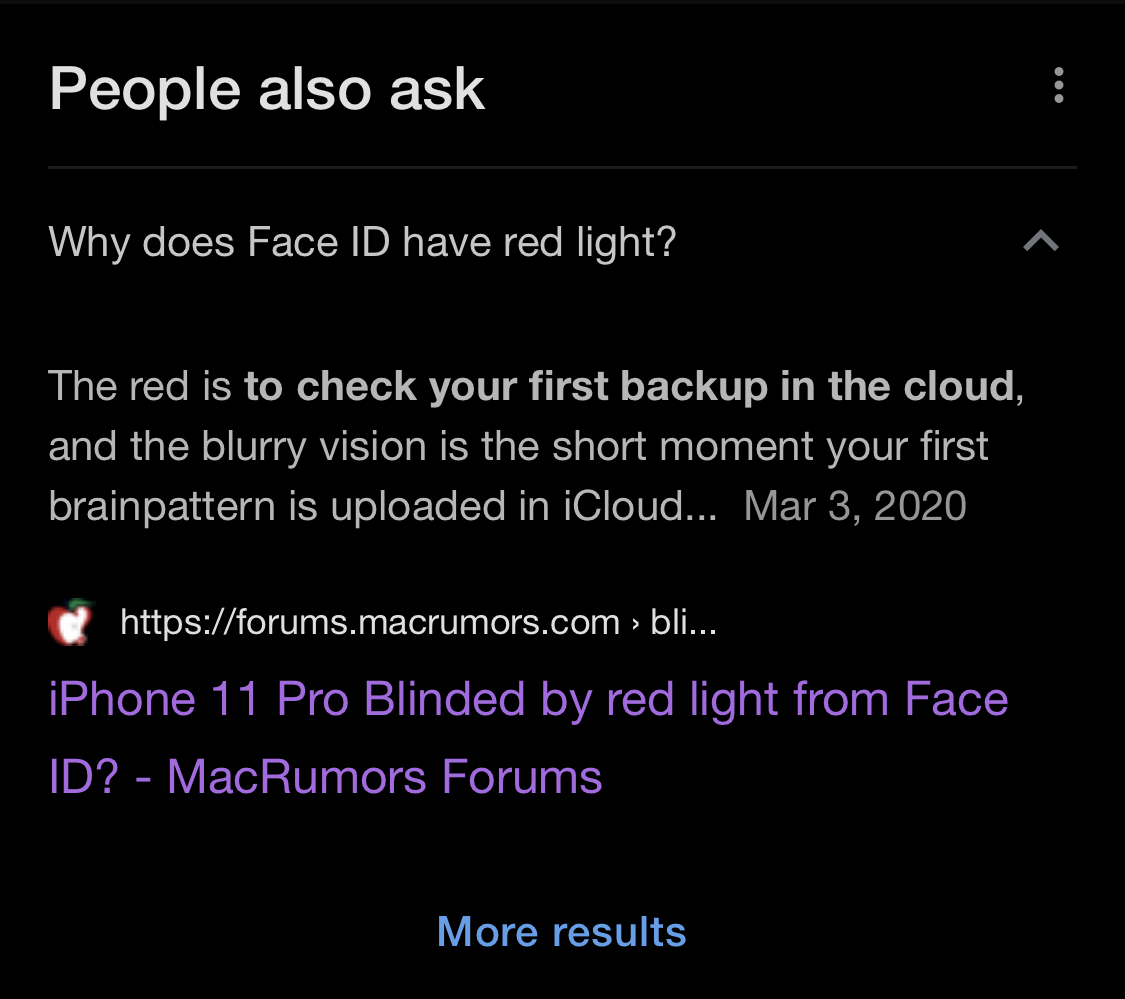Screen dimensions: 1125x999
Task: Click the MacRumors apple favicon
Action: [70, 622]
